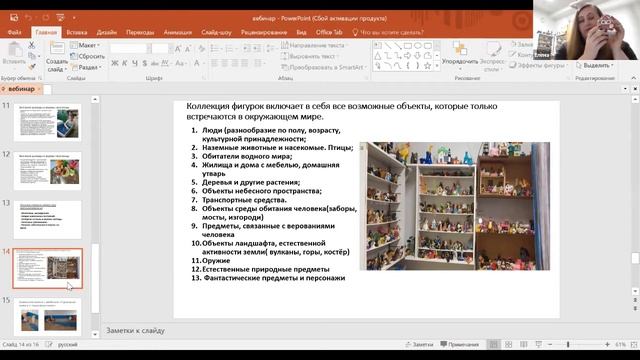Start slideshow from quick access toolbar icon
The image size is (640, 360).
pyautogui.click(x=60, y=18)
